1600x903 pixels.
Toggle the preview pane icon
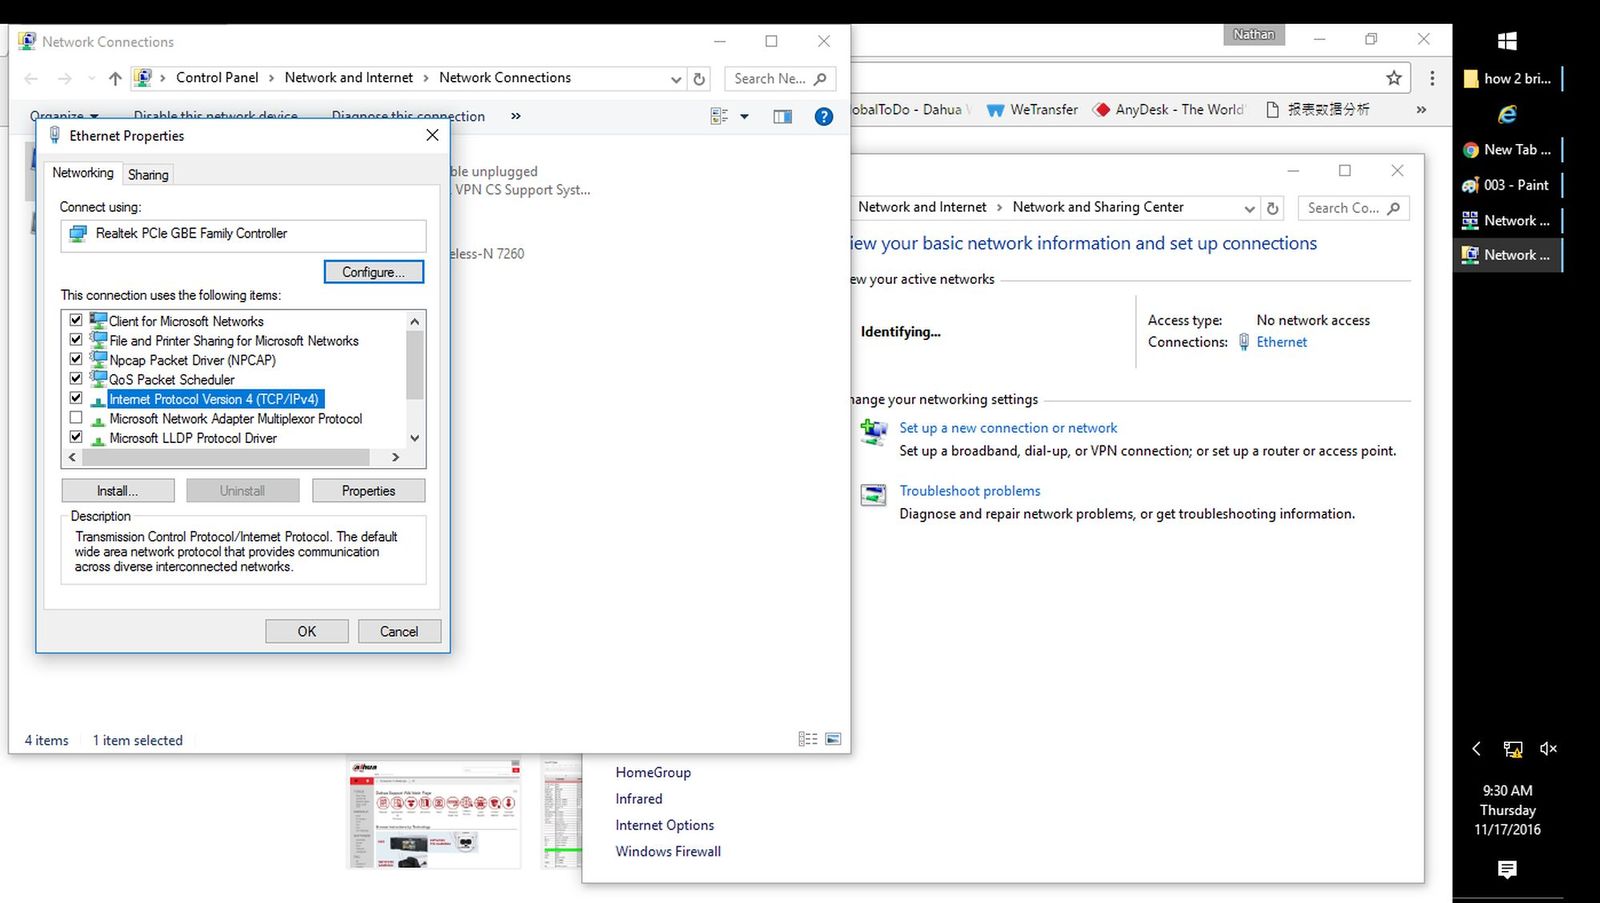point(782,117)
